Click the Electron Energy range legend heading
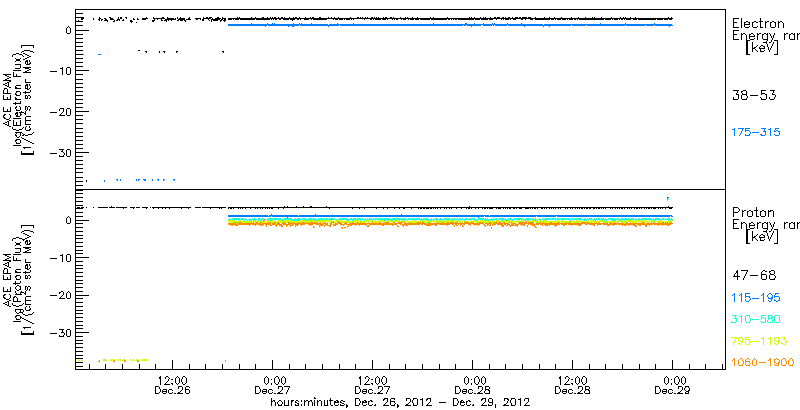 coord(765,36)
